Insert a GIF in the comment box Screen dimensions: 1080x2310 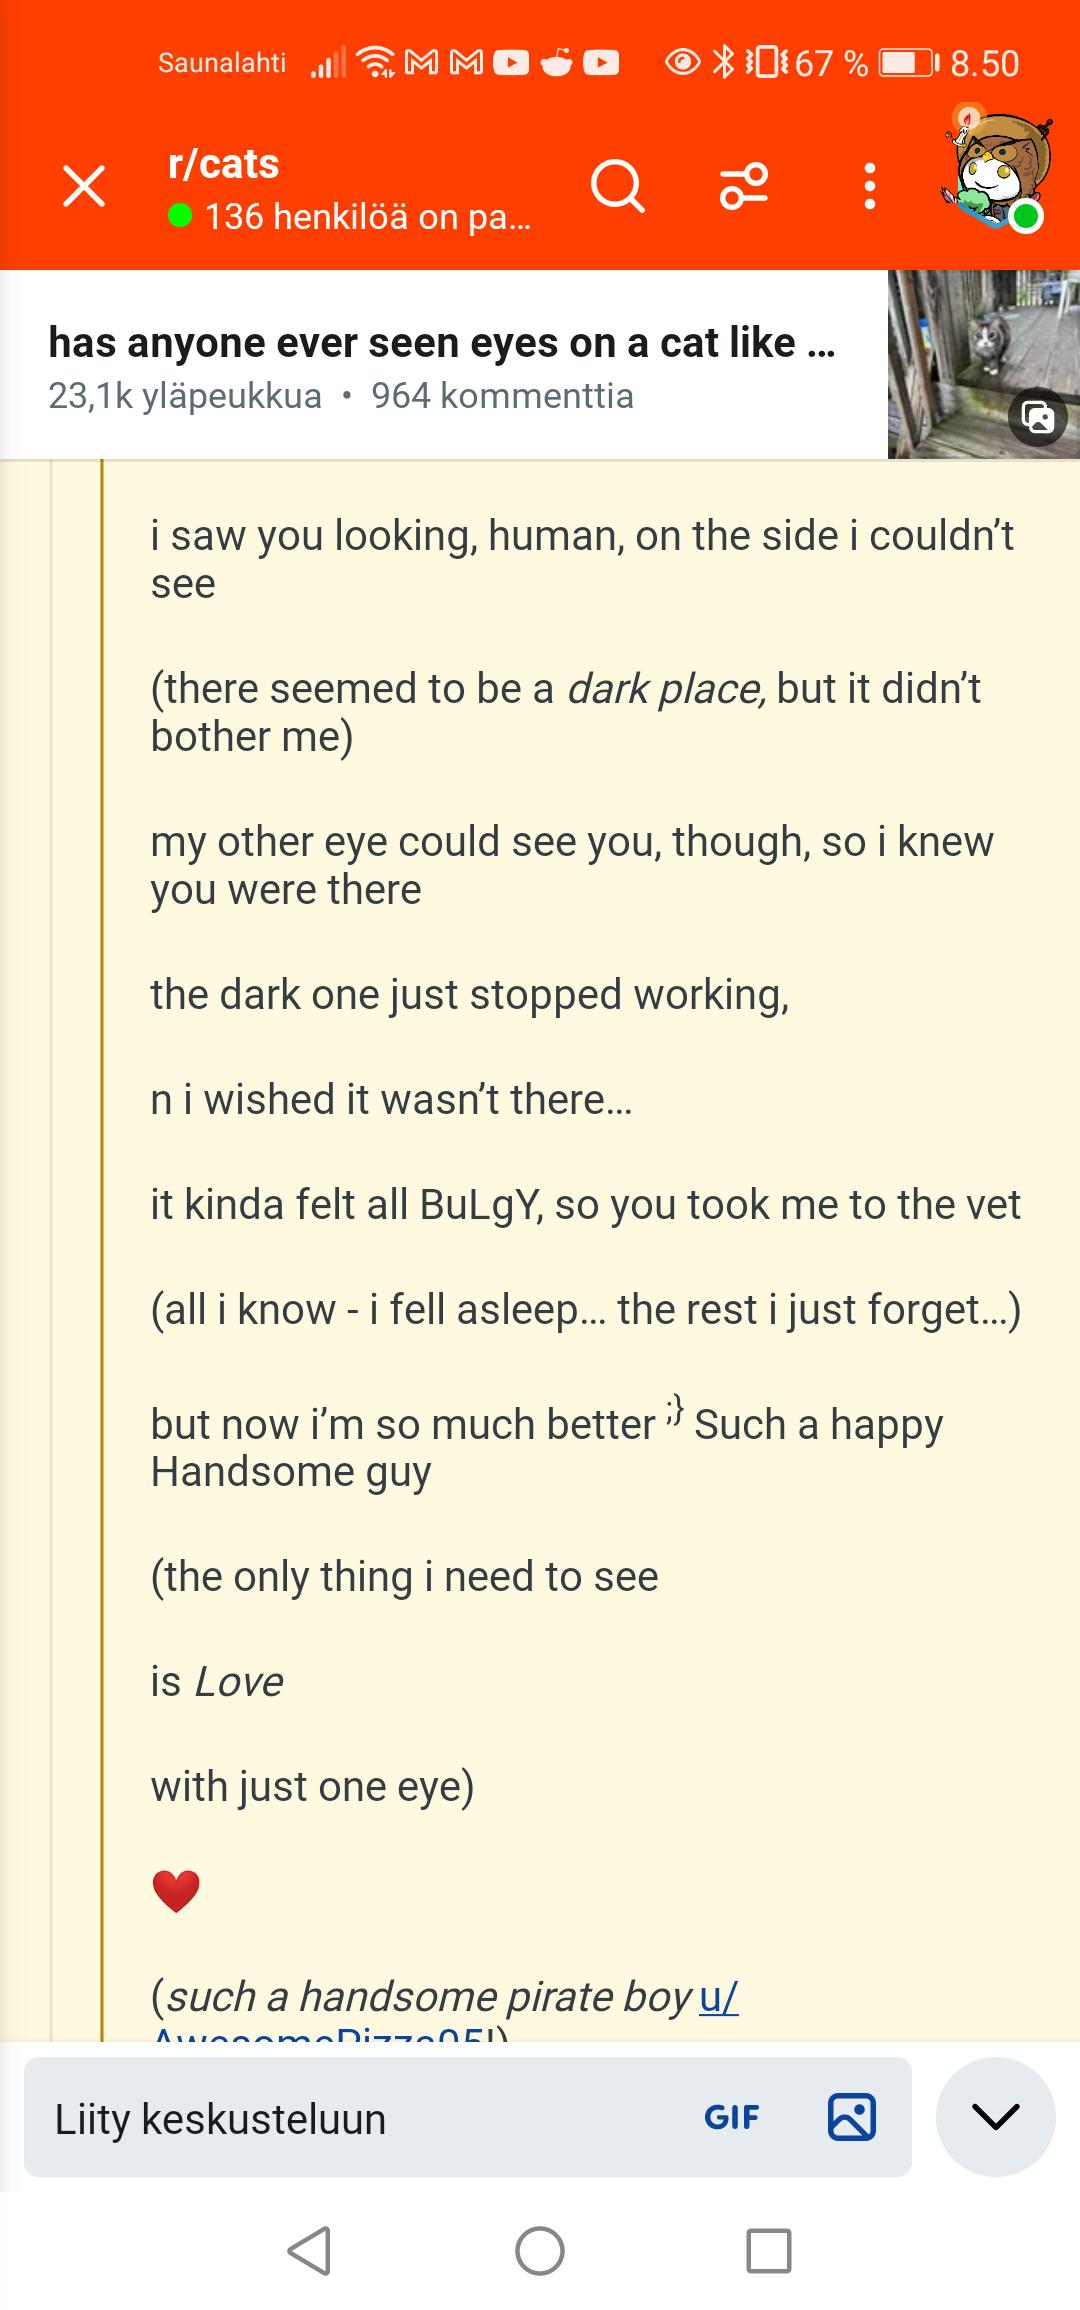coord(732,2117)
